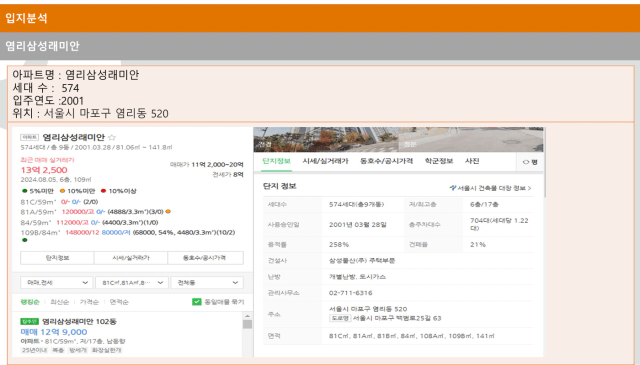Viewport: 640px width, 365px height.
Task: Click the 개별난방, 도시가스 heating value
Action: (x=357, y=276)
